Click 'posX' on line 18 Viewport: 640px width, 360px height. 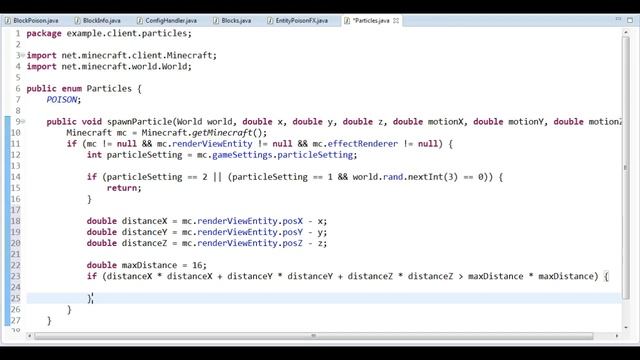(293, 220)
